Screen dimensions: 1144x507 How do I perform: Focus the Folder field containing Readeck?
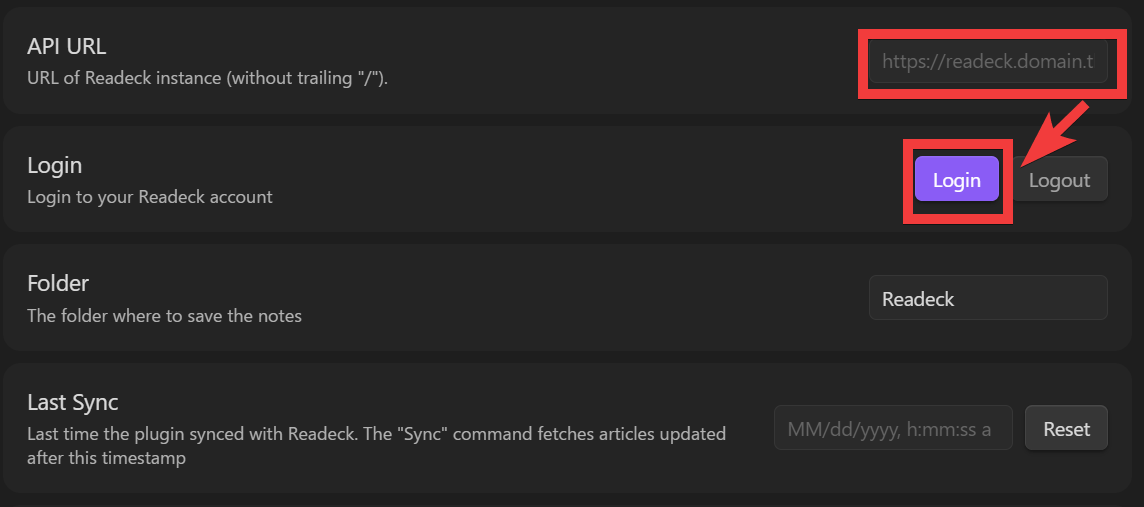point(987,298)
